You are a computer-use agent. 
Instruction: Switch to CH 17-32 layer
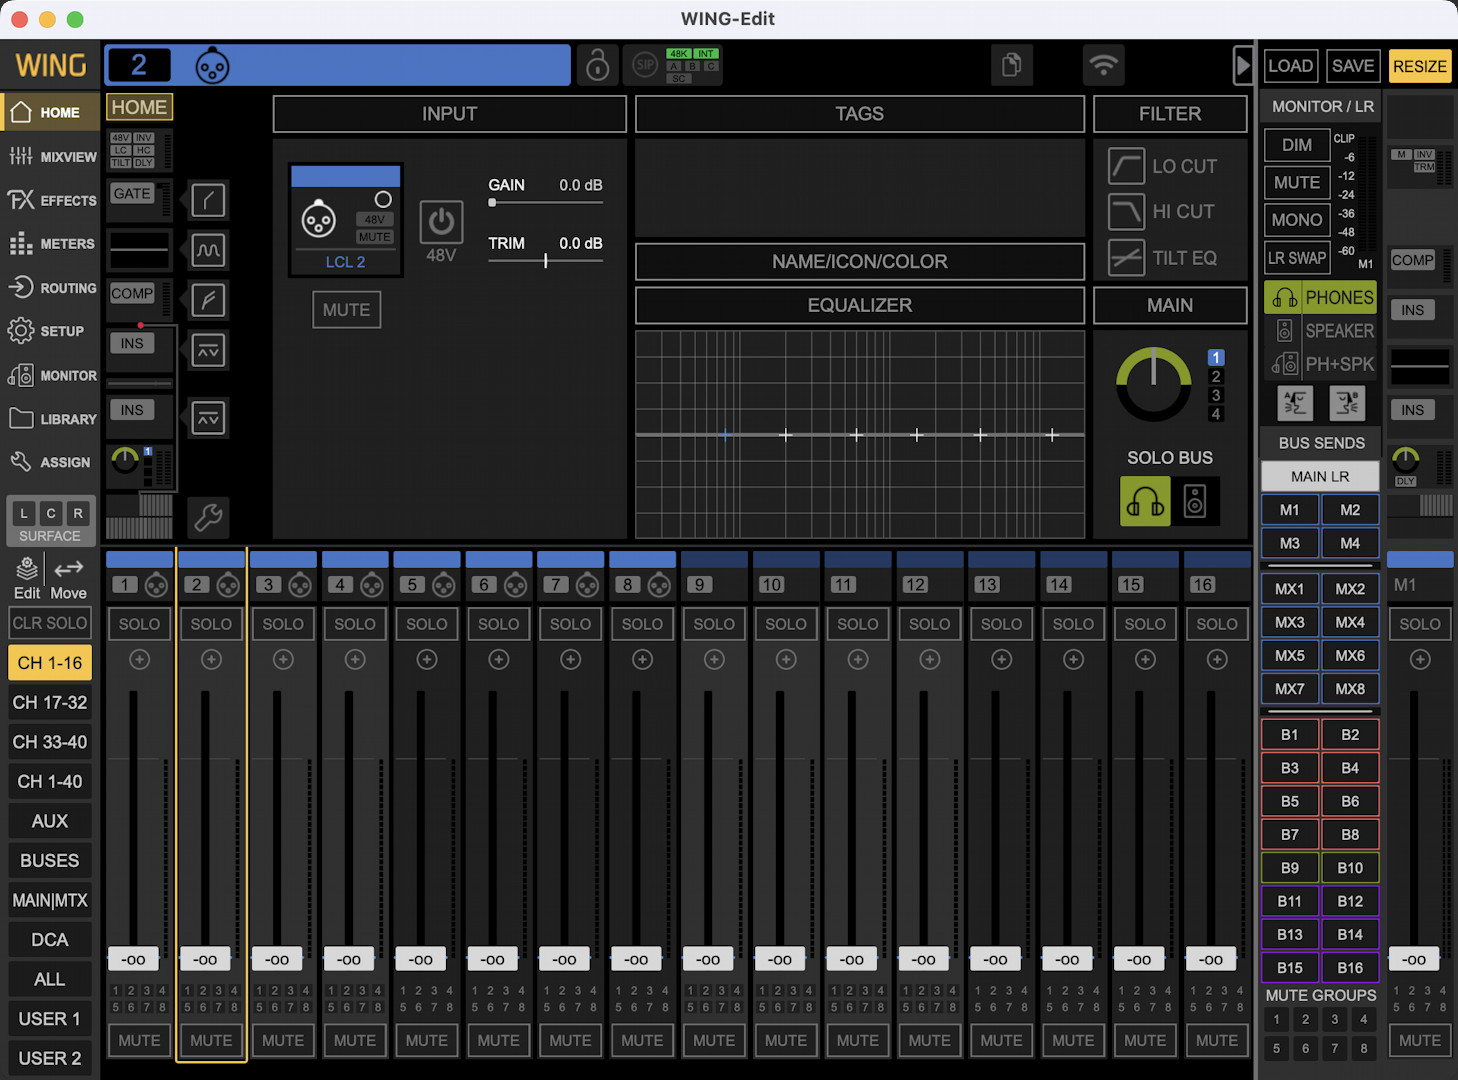pyautogui.click(x=50, y=703)
